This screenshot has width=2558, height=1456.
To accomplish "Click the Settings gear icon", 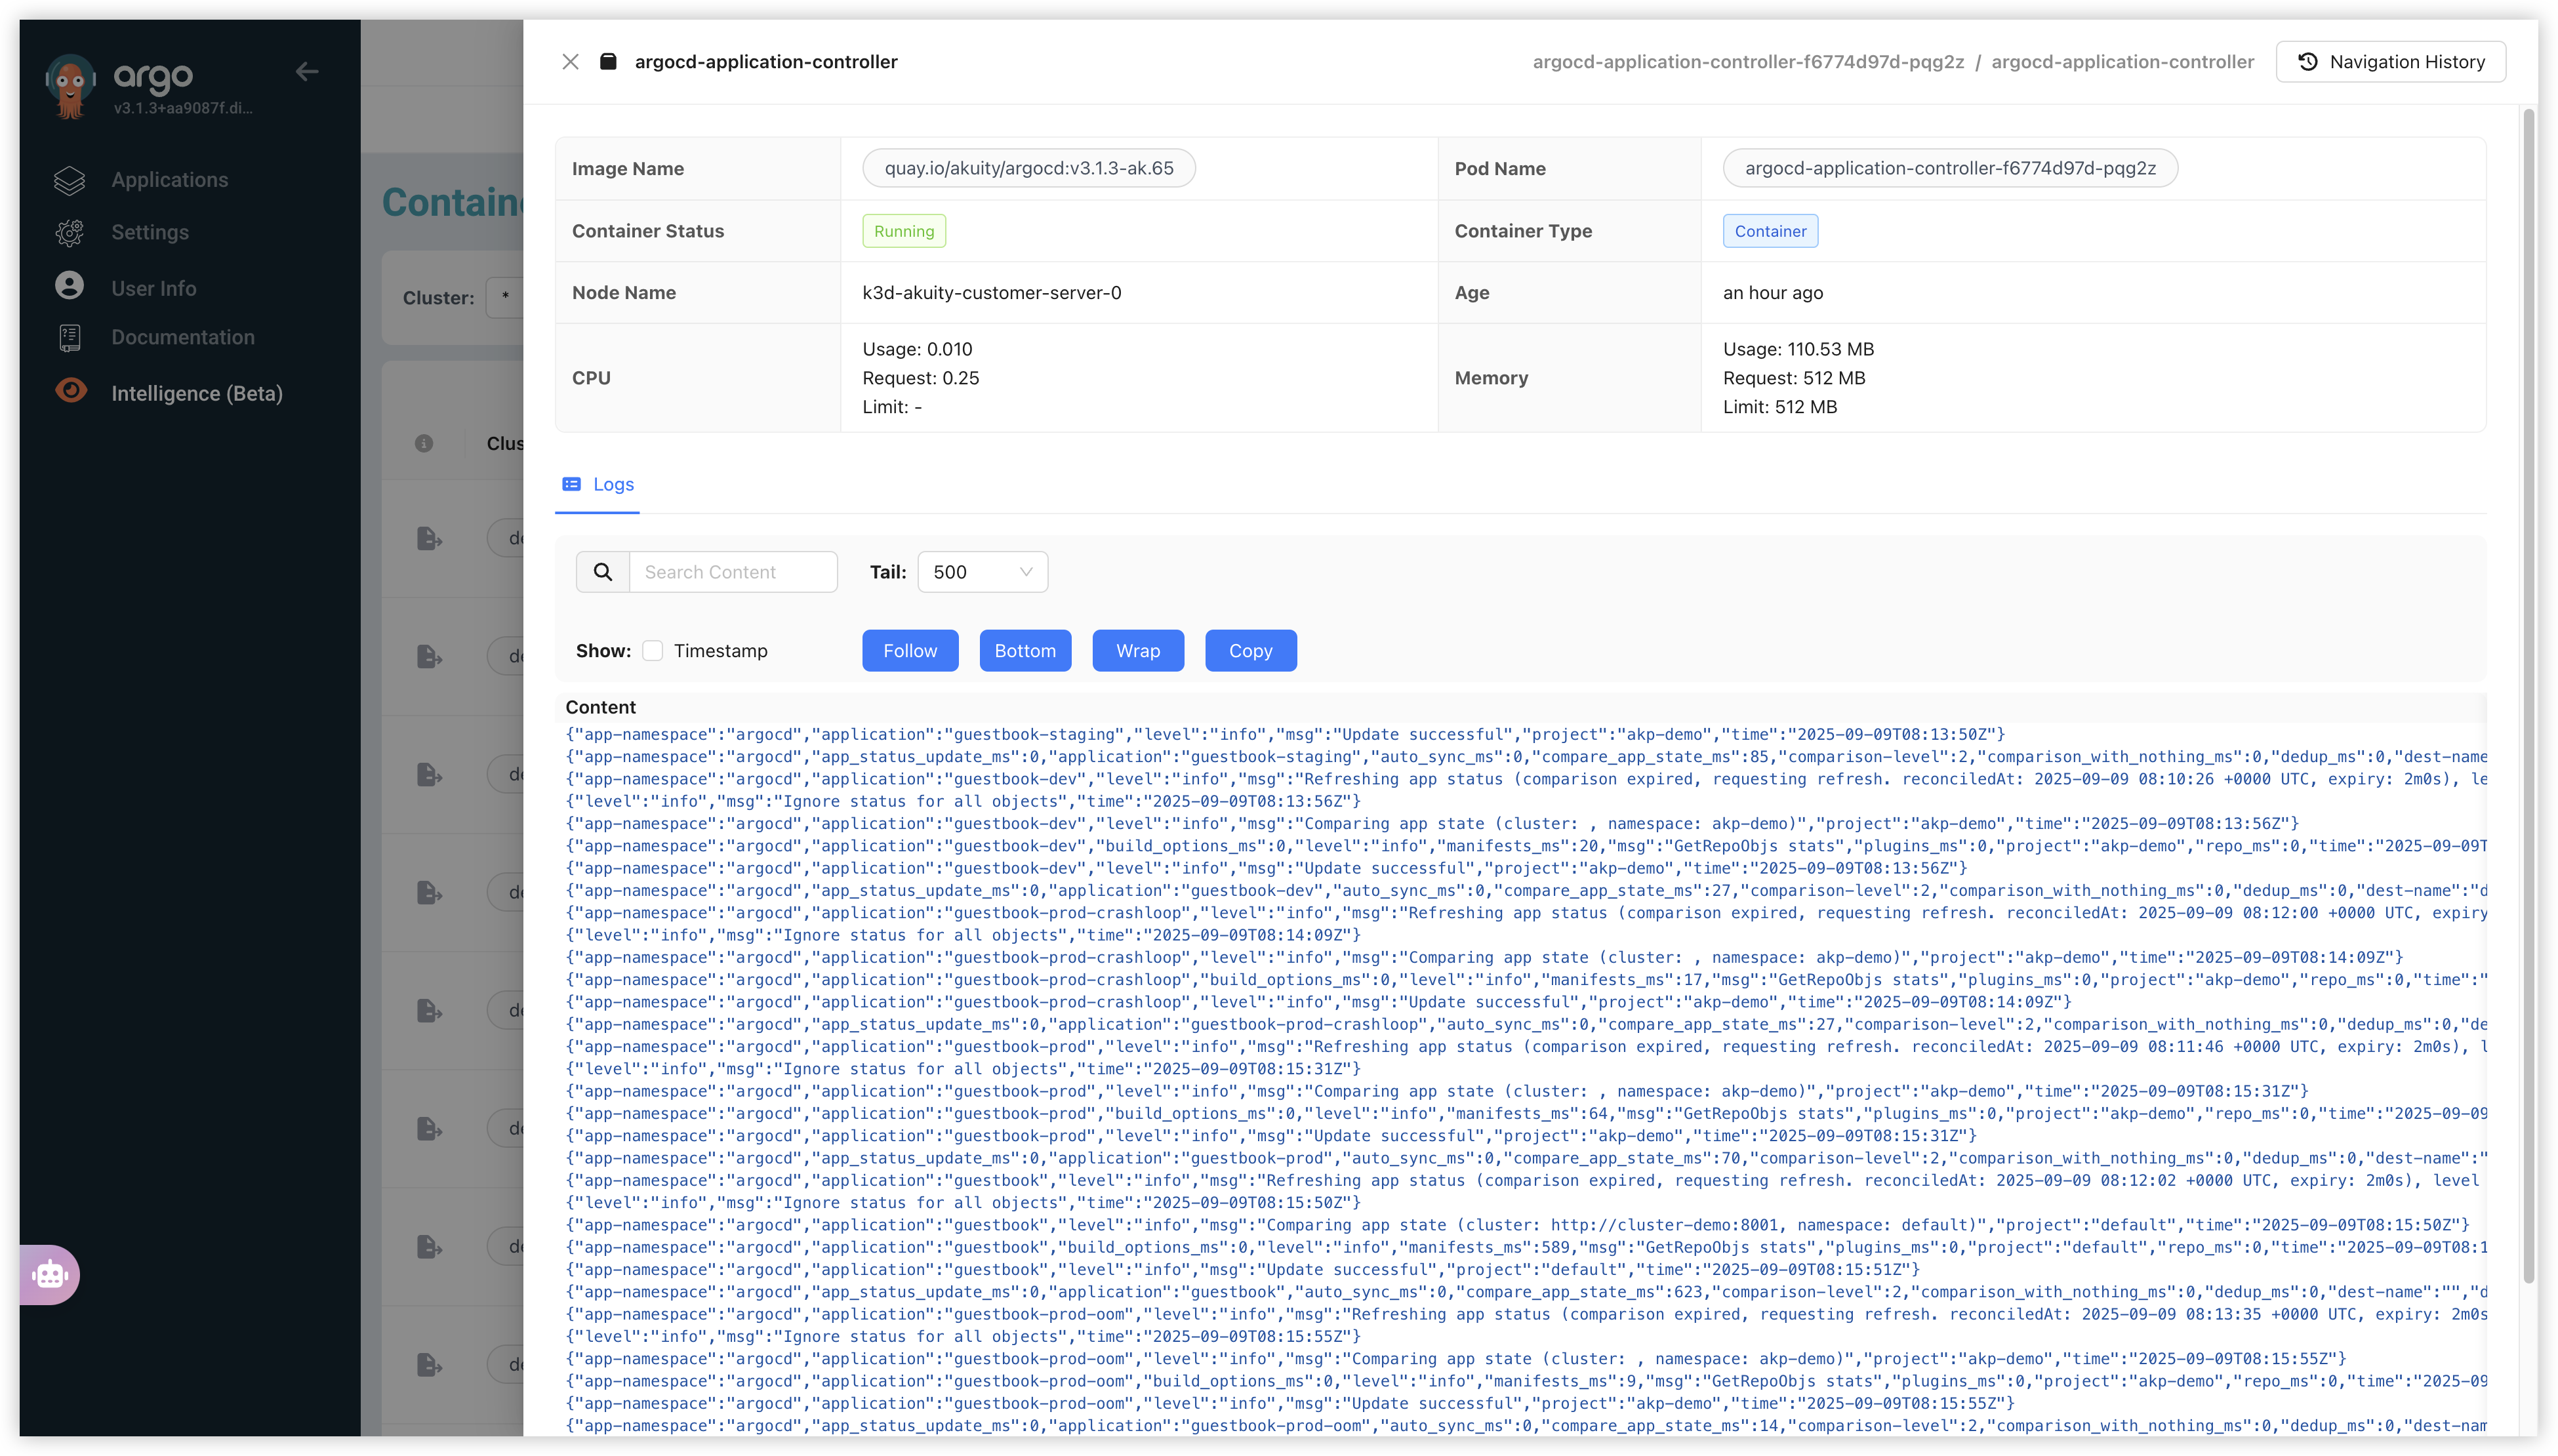I will [x=69, y=232].
